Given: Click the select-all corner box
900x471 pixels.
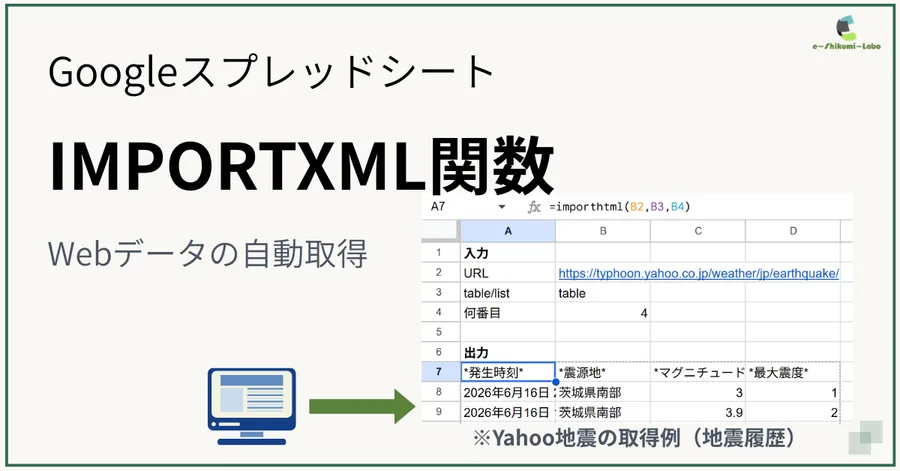Looking at the screenshot, I should click(440, 231).
